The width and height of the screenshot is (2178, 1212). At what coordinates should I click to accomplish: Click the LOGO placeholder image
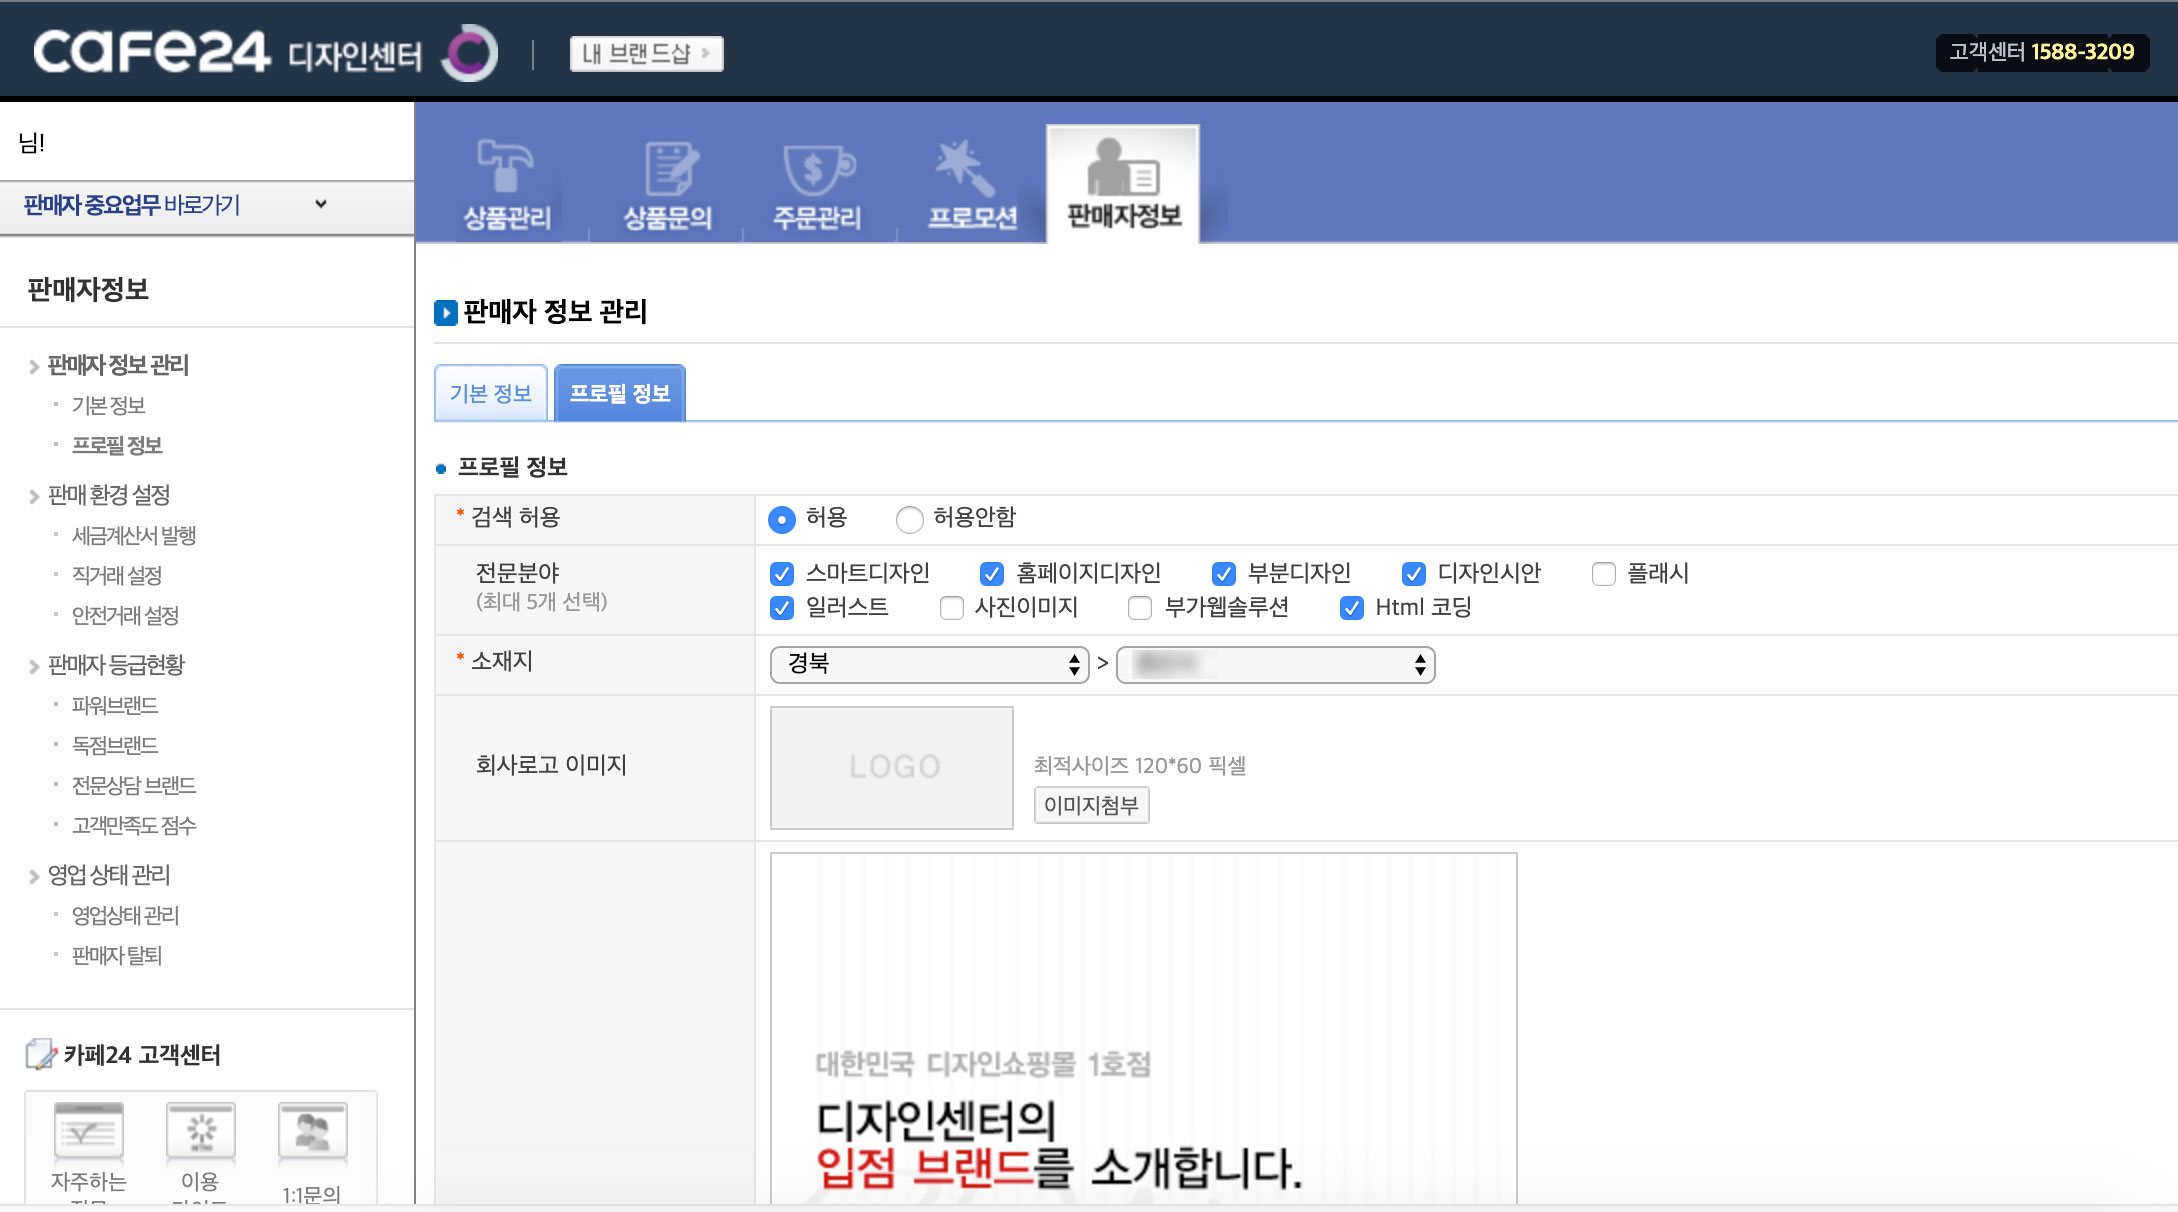(x=892, y=767)
